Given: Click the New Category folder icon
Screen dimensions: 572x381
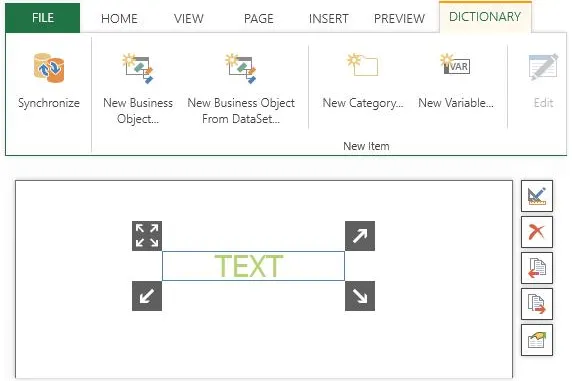Looking at the screenshot, I should pyautogui.click(x=363, y=65).
